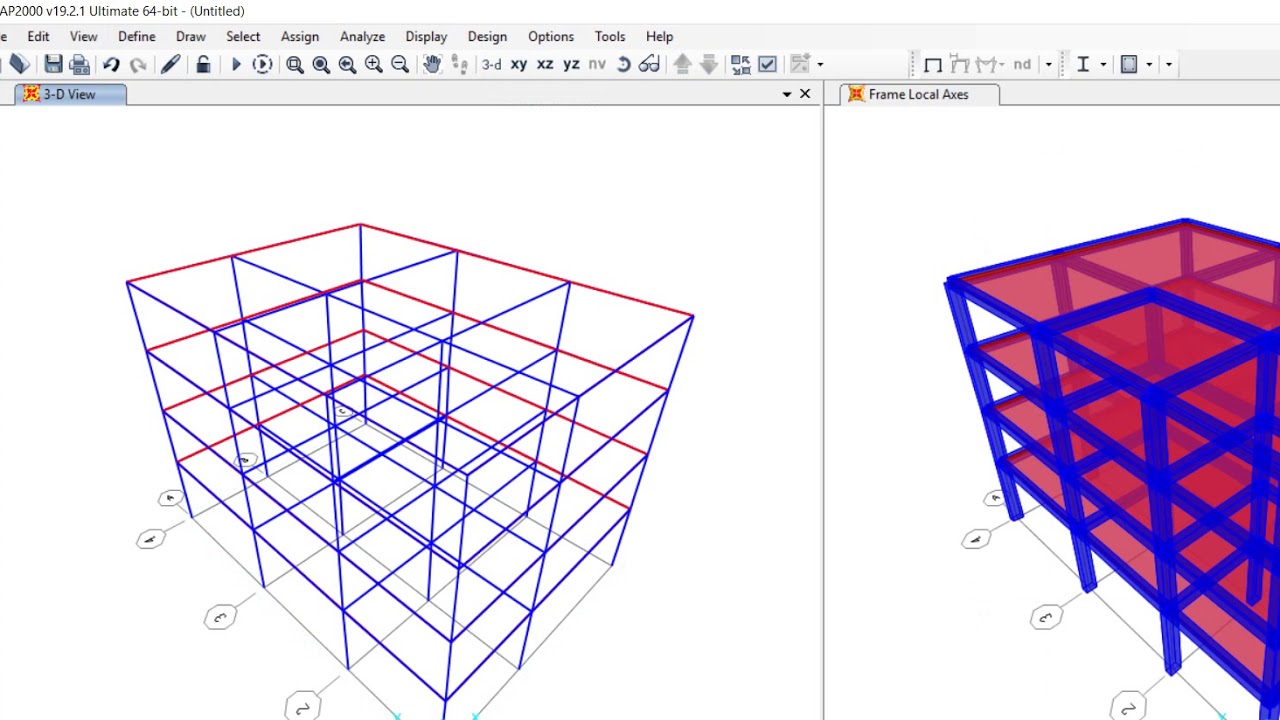
Task: Open the Tools menu
Action: click(x=610, y=36)
